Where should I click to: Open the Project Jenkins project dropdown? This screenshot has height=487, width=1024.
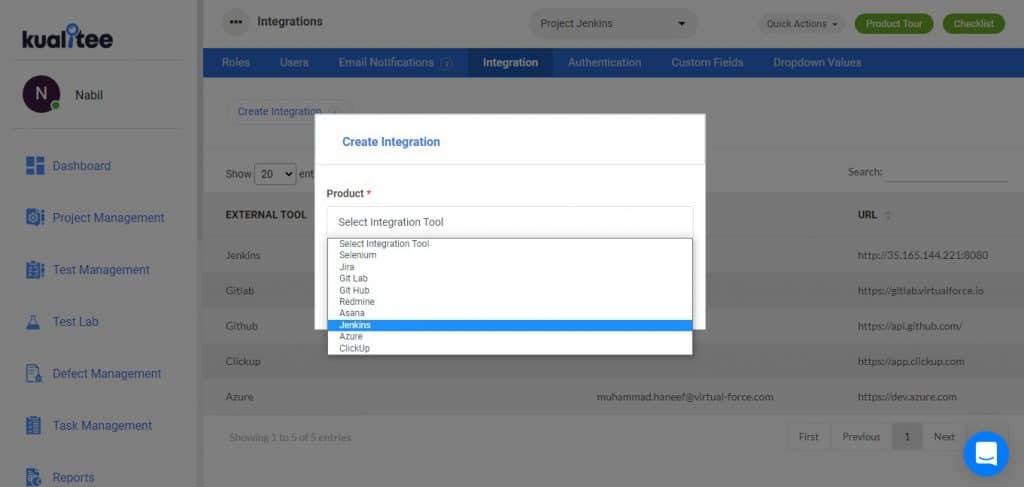613,24
